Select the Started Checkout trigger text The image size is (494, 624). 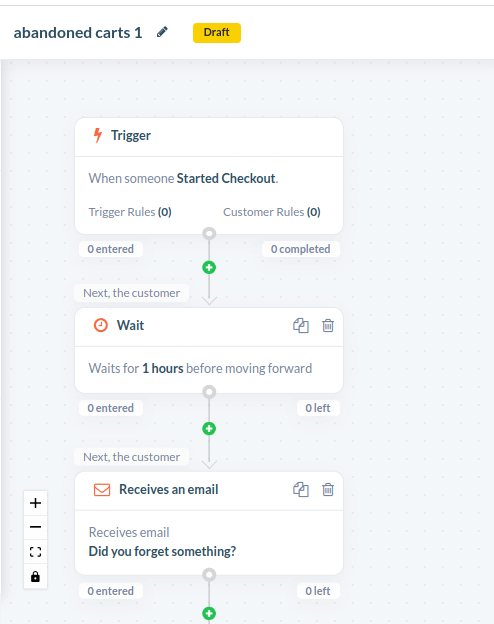pyautogui.click(x=226, y=179)
